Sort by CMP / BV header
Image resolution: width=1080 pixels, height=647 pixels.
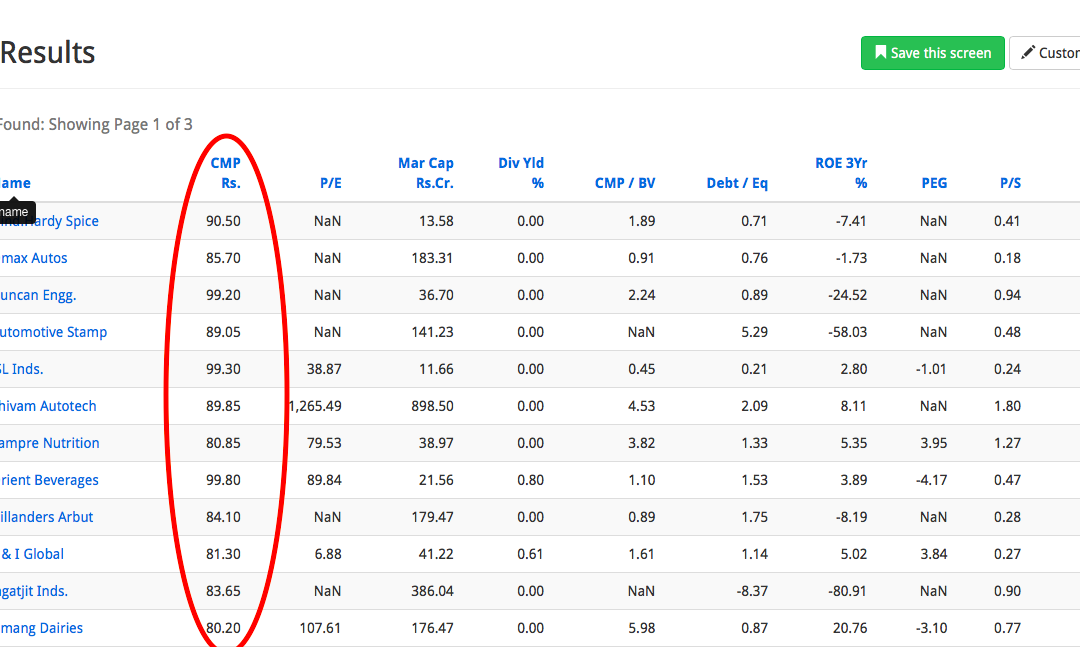pyautogui.click(x=625, y=183)
